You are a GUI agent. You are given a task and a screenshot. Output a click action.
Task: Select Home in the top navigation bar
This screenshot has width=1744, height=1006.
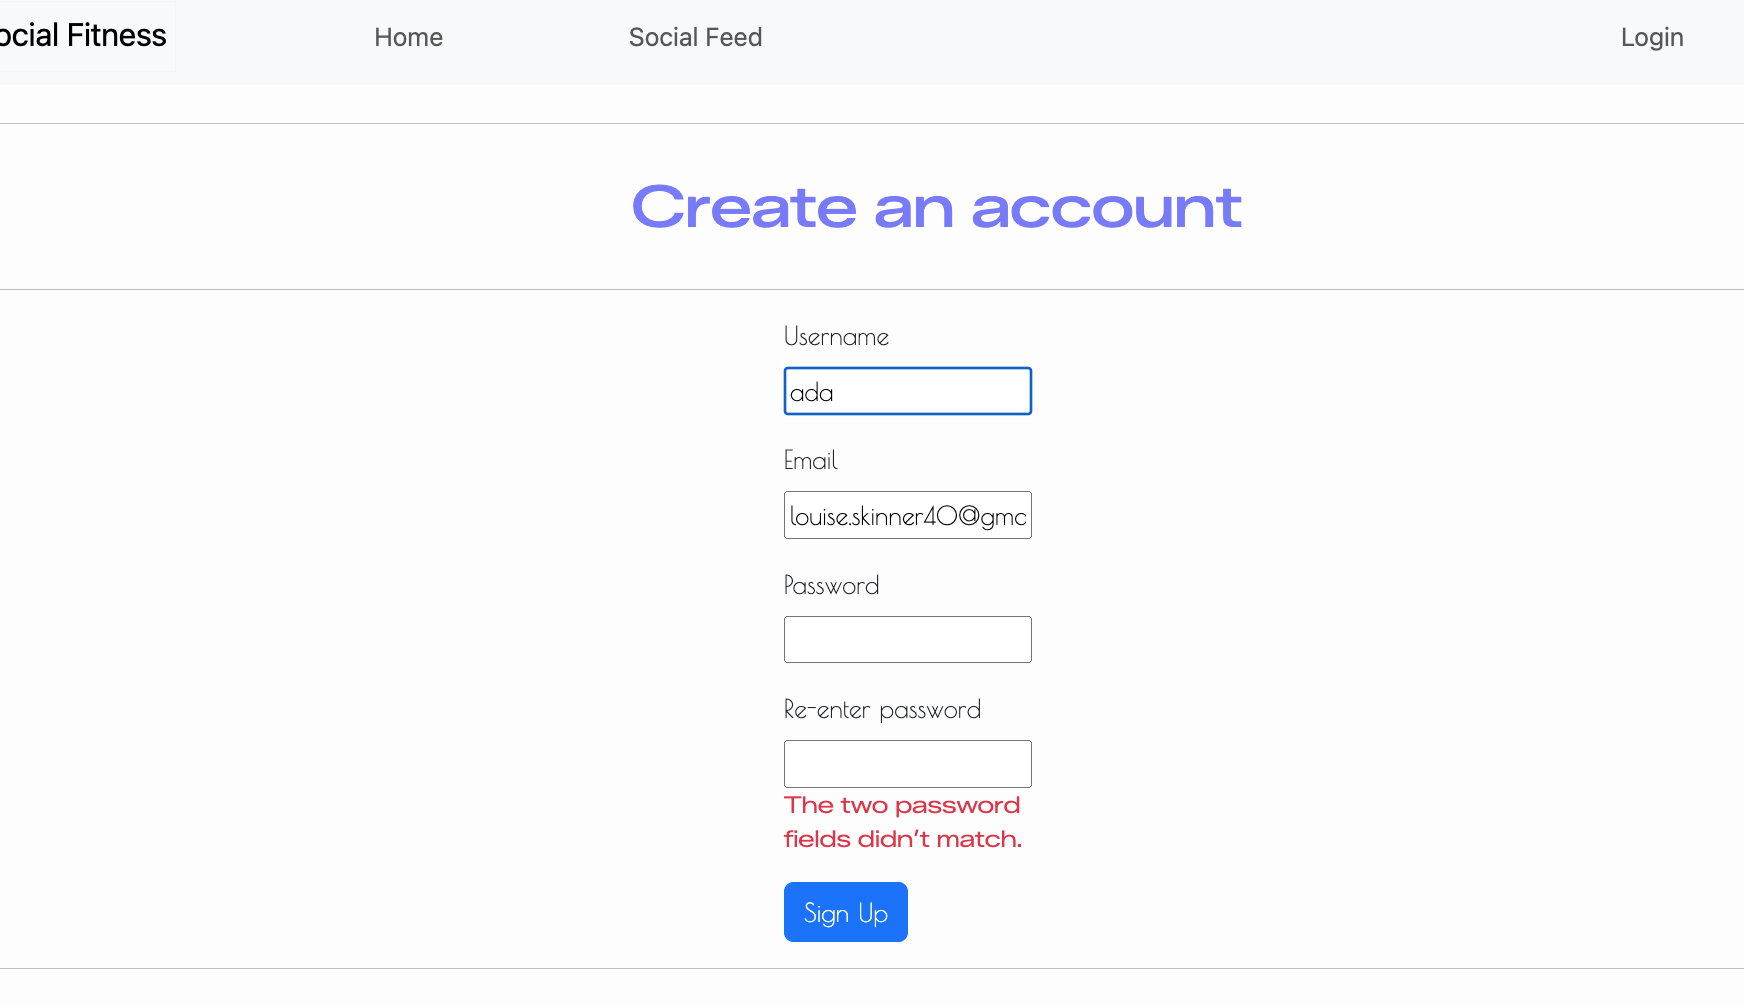click(408, 37)
